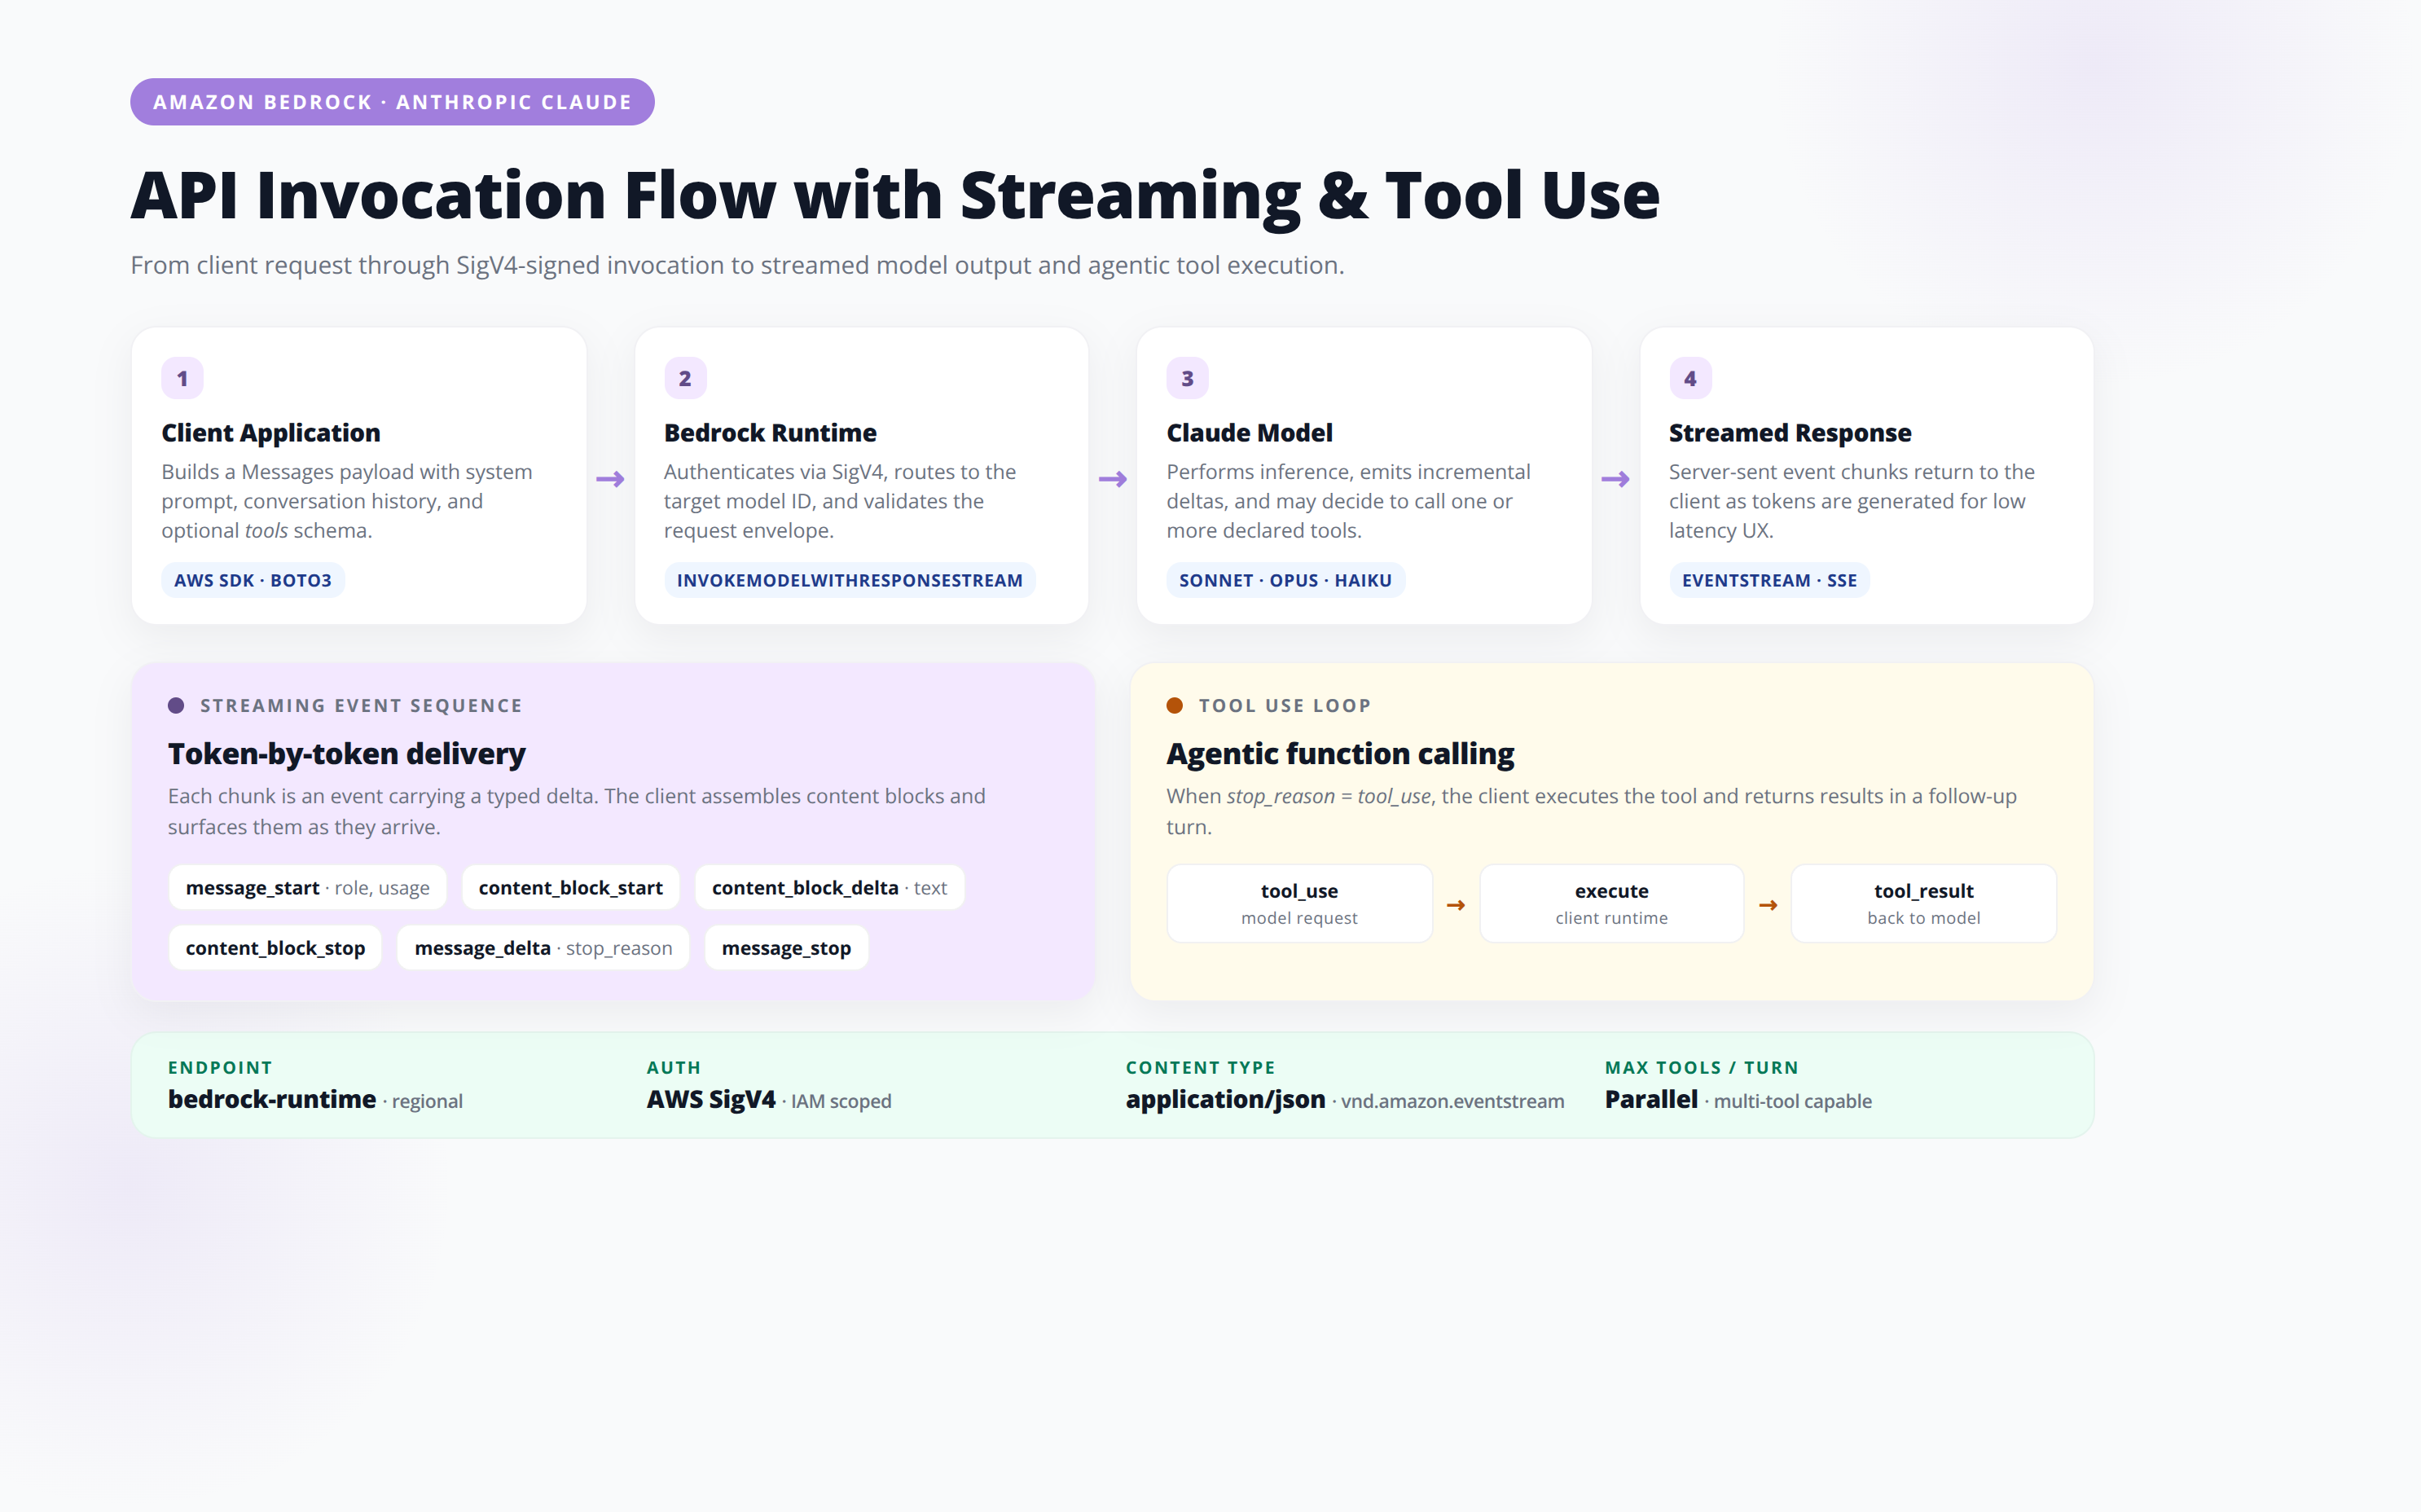This screenshot has height=1512, width=2421.
Task: Click the execute client runtime box
Action: coord(1611,903)
